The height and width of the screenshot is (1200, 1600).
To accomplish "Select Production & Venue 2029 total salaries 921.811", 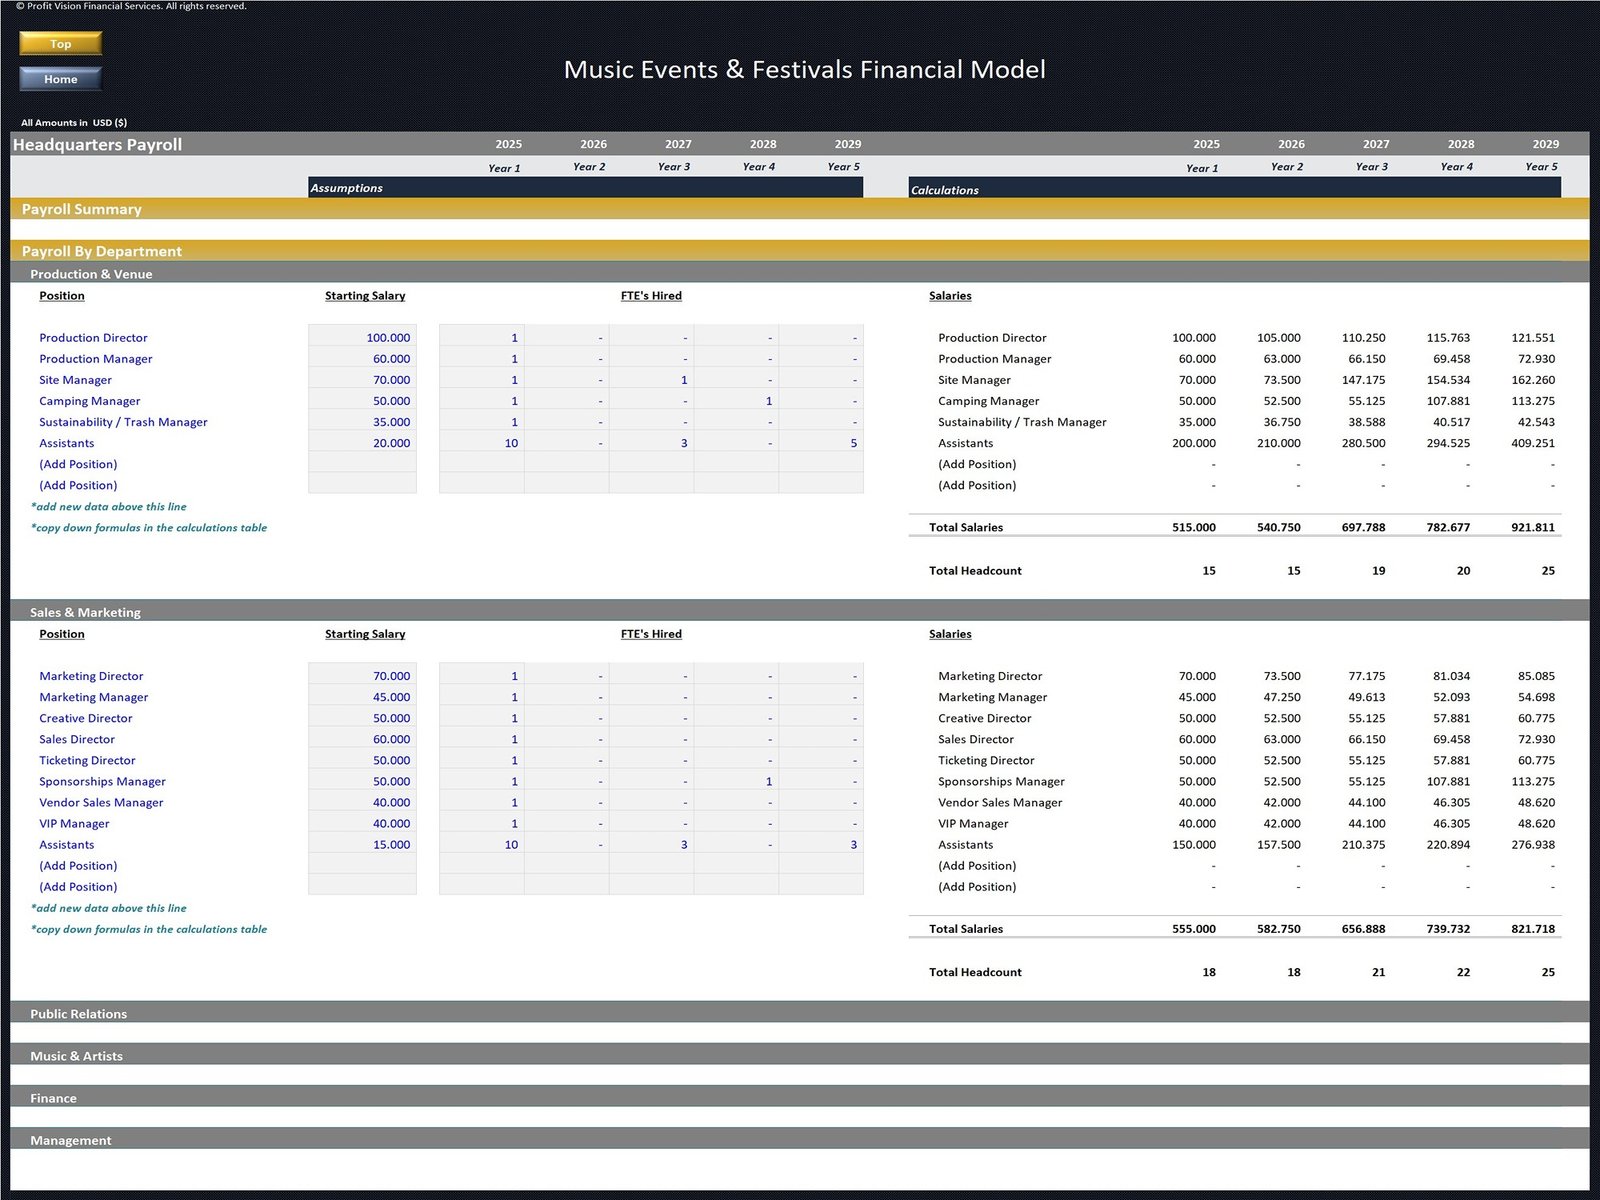I will point(1532,527).
